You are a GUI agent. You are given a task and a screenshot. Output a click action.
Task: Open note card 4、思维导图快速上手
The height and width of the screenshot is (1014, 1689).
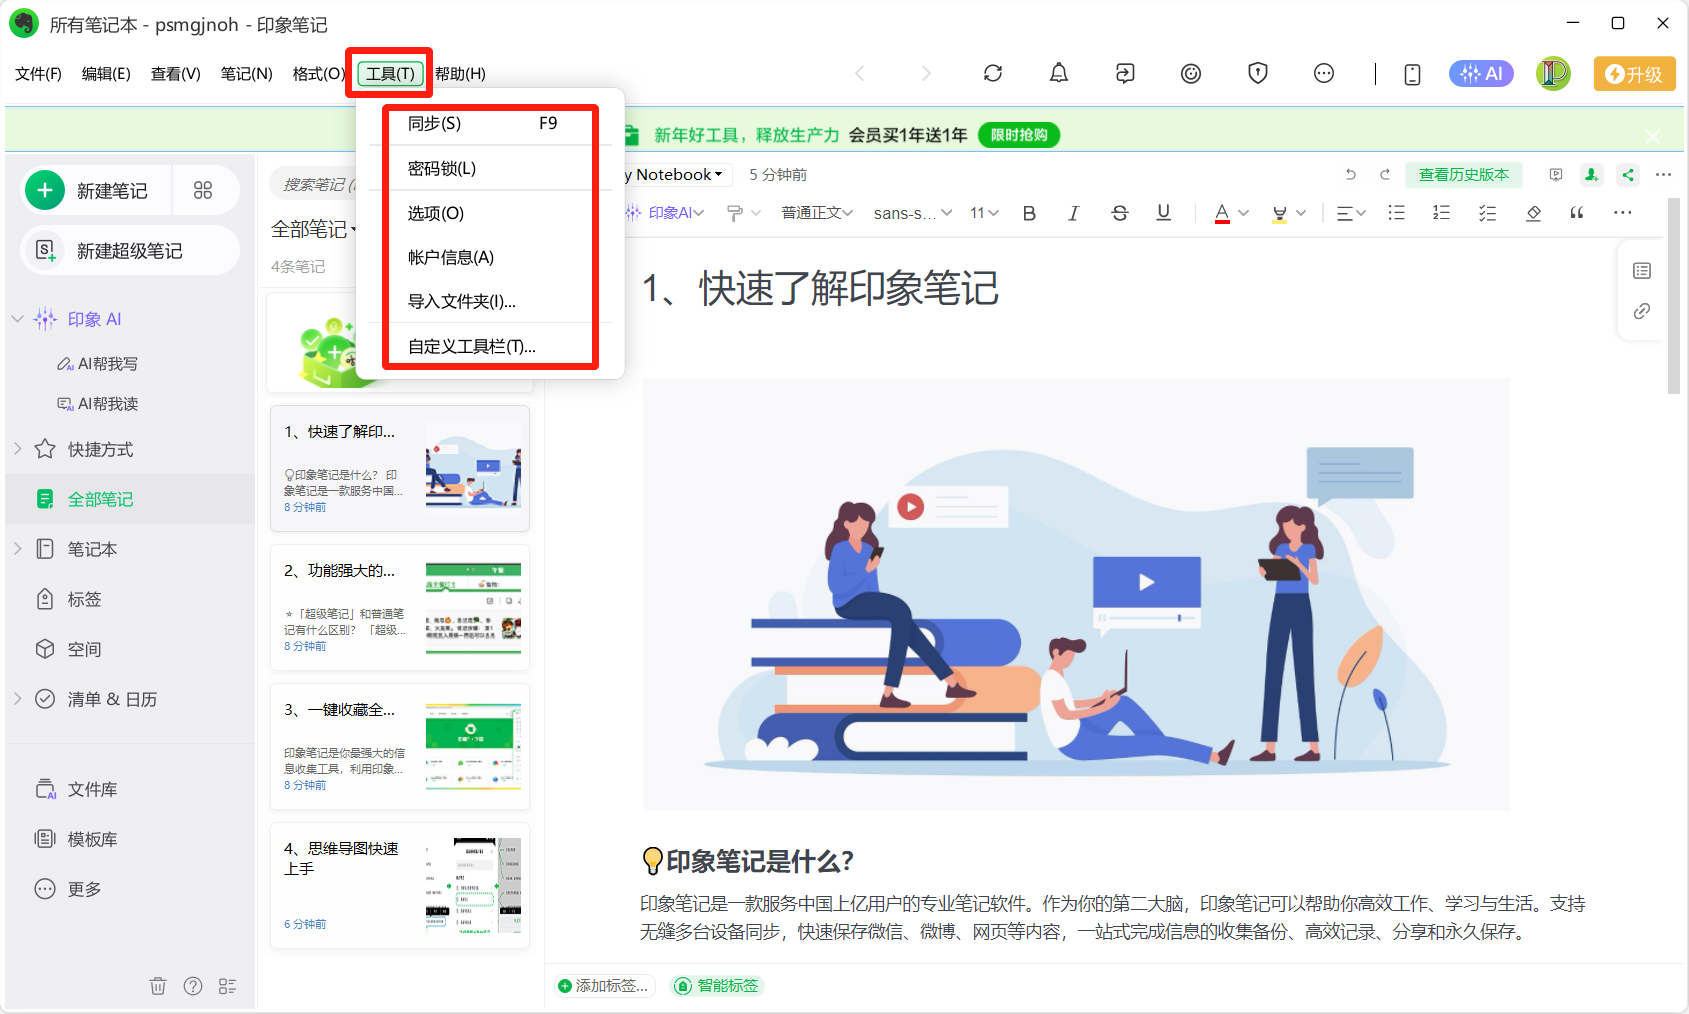(x=400, y=886)
